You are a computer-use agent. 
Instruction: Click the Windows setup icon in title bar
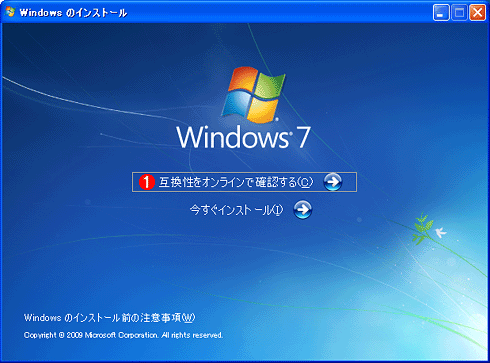(11, 12)
